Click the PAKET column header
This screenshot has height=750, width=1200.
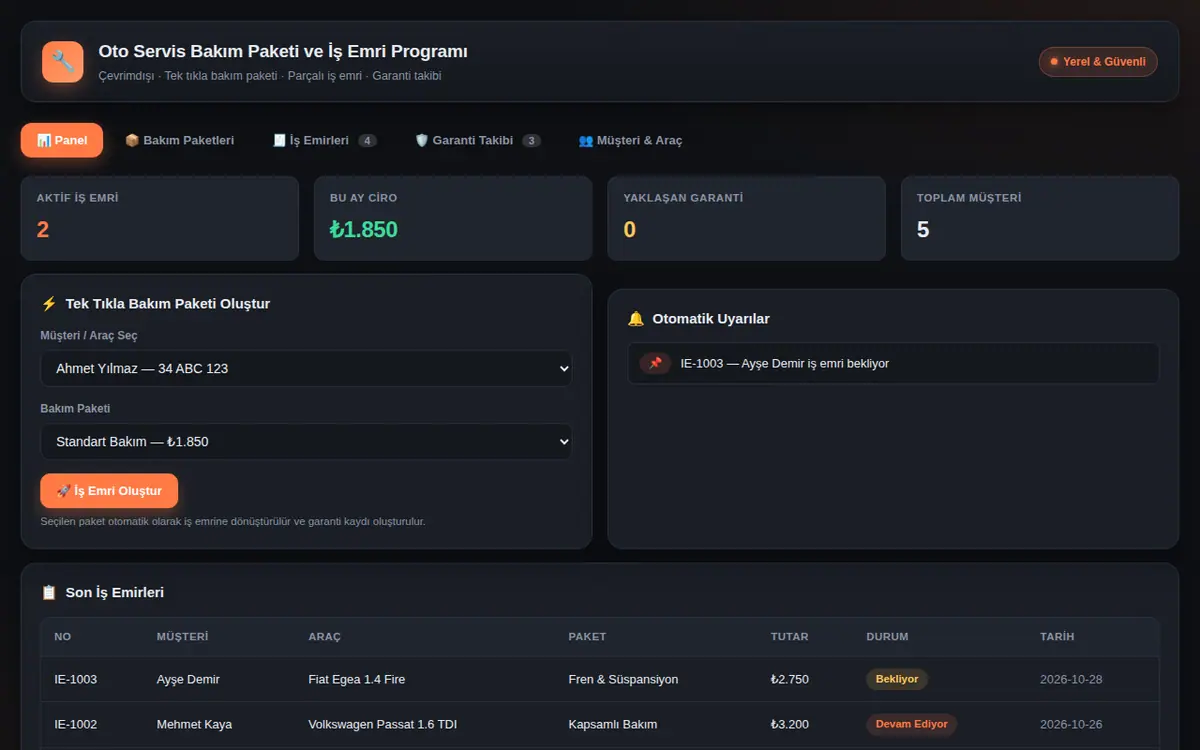click(x=587, y=637)
